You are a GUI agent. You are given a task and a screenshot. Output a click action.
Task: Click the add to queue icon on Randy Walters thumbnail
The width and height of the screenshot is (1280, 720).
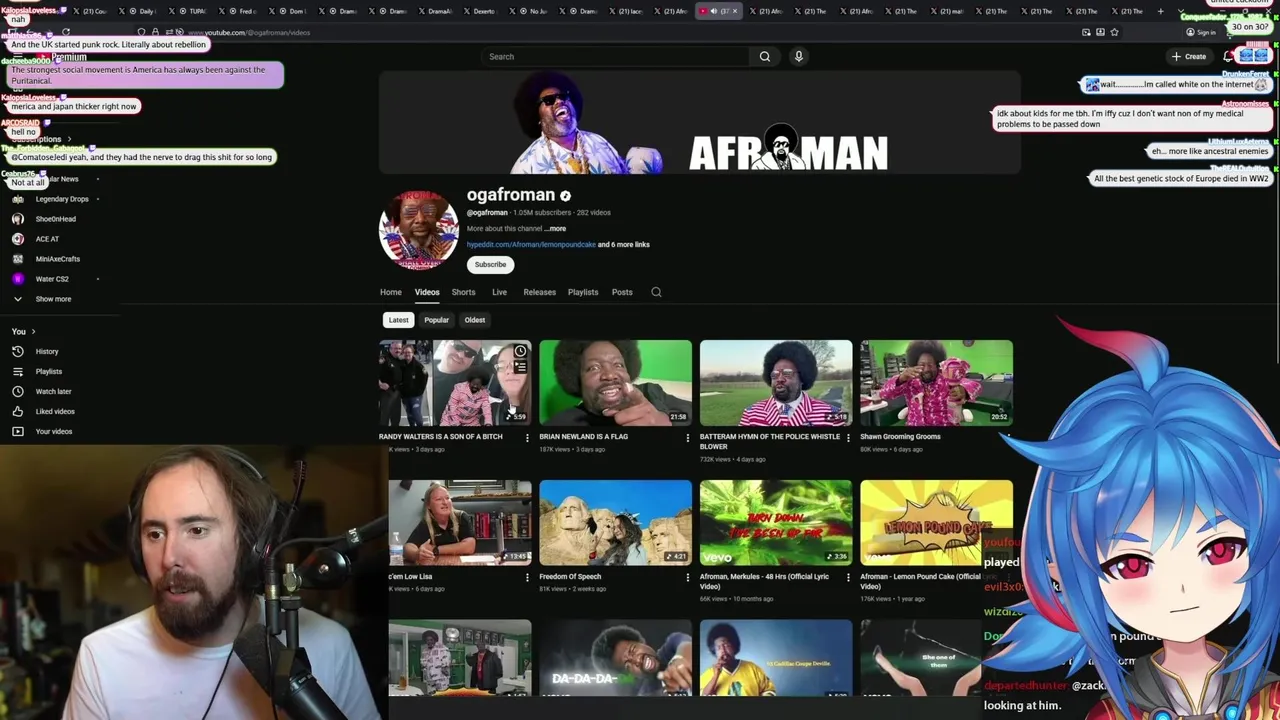click(520, 368)
